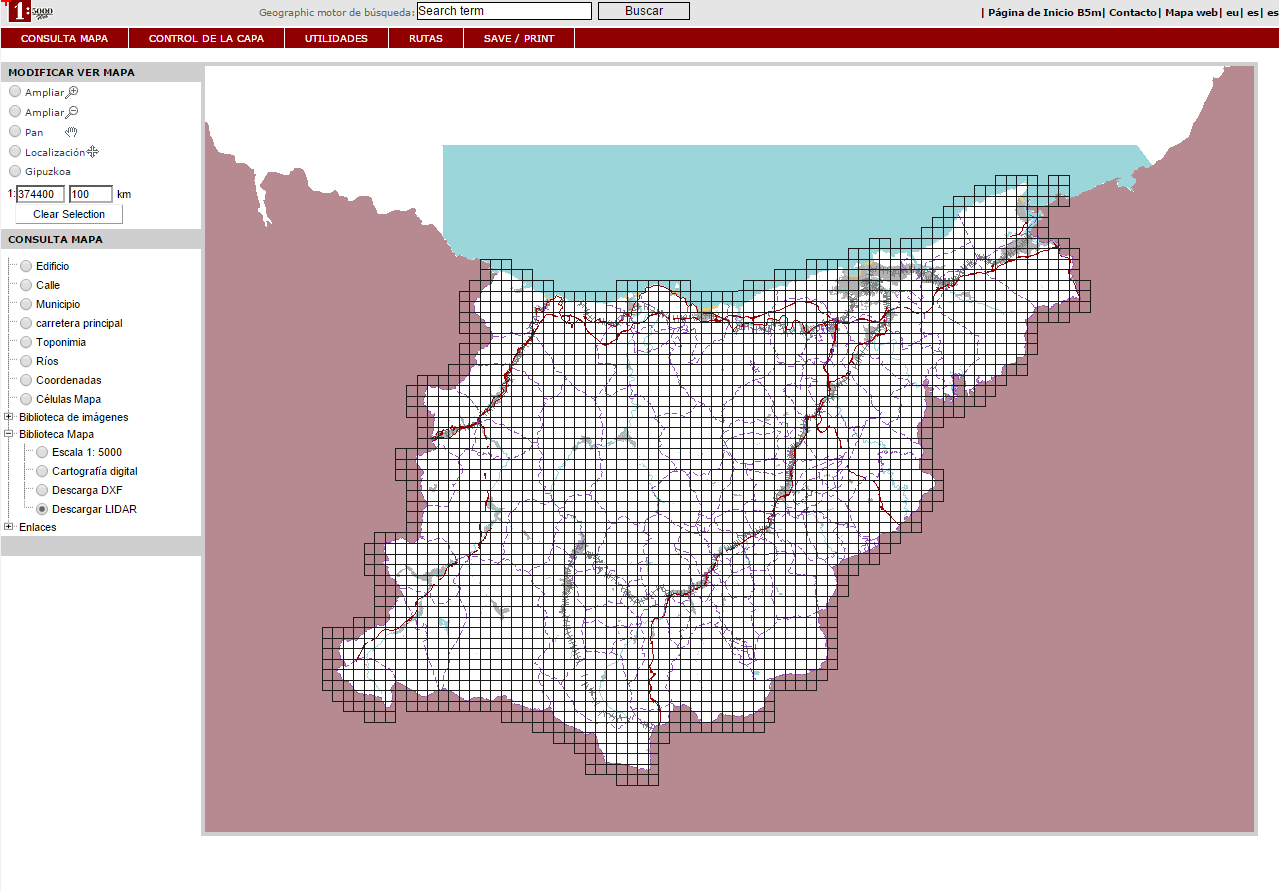Click the zoom-in magnifier icon
This screenshot has width=1279, height=891.
click(72, 91)
